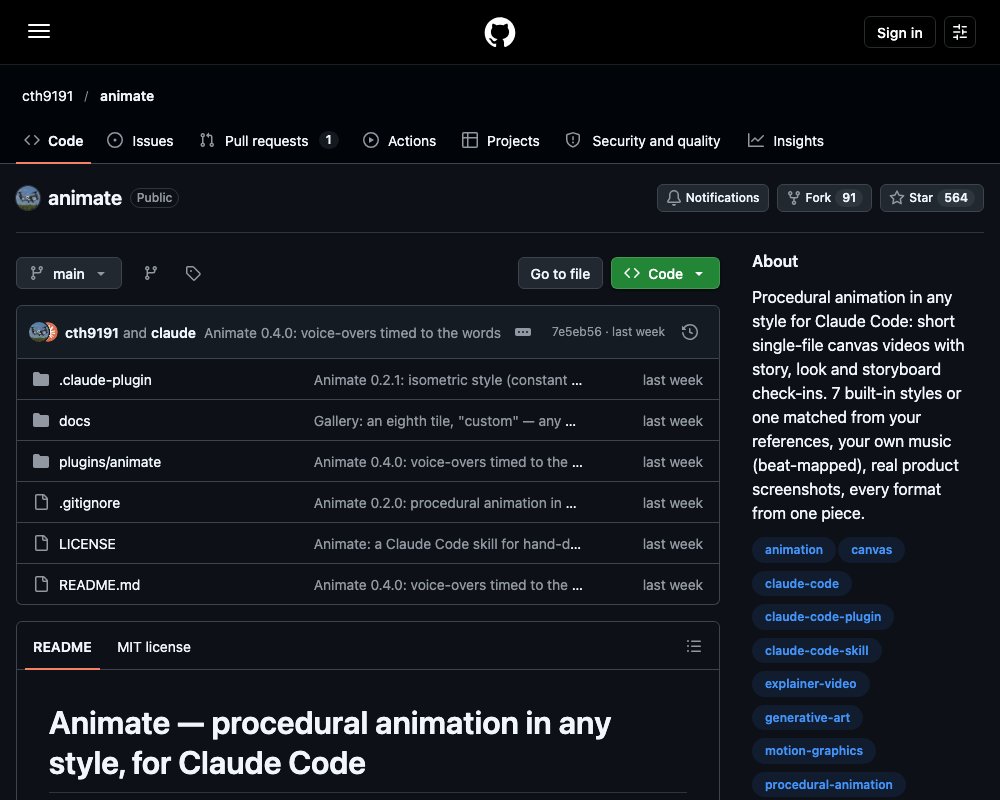This screenshot has width=1000, height=800.
Task: Click the Notifications bell button
Action: click(712, 198)
